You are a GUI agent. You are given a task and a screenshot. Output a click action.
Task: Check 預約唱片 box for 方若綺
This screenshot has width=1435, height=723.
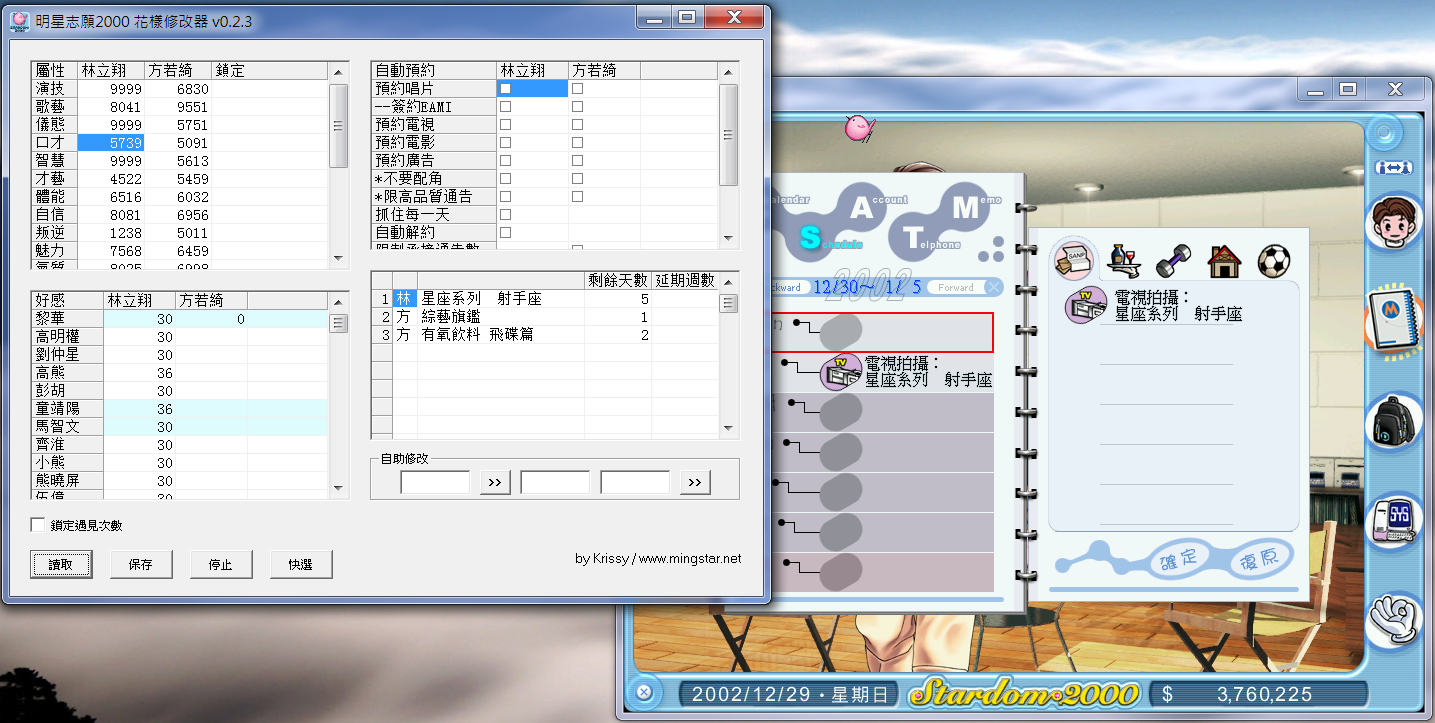point(578,89)
